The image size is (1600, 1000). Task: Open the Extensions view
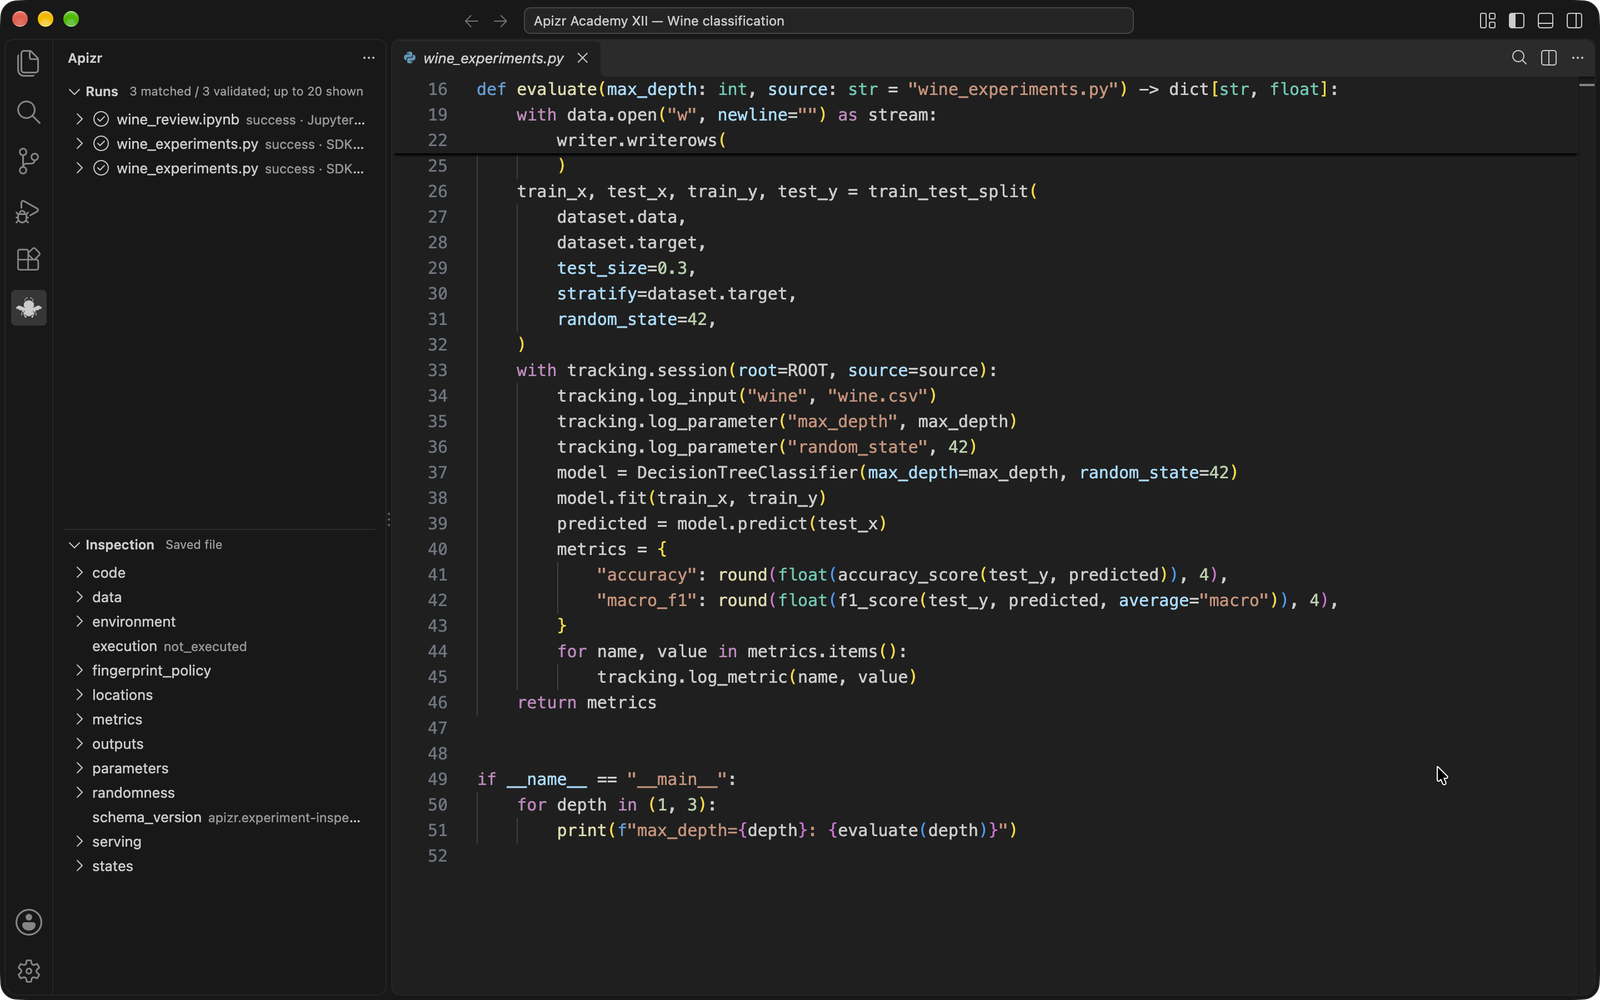(x=28, y=259)
